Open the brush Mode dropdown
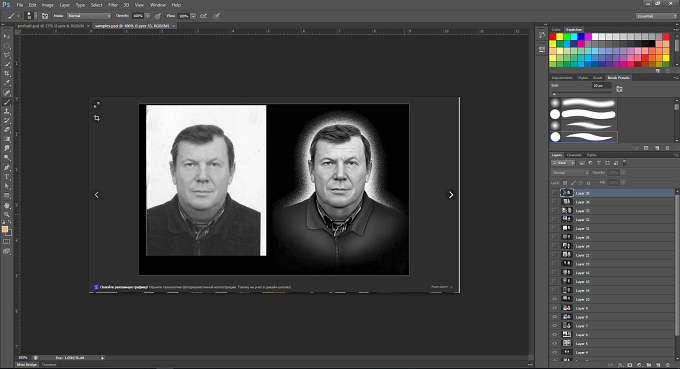680x369 pixels. point(89,16)
